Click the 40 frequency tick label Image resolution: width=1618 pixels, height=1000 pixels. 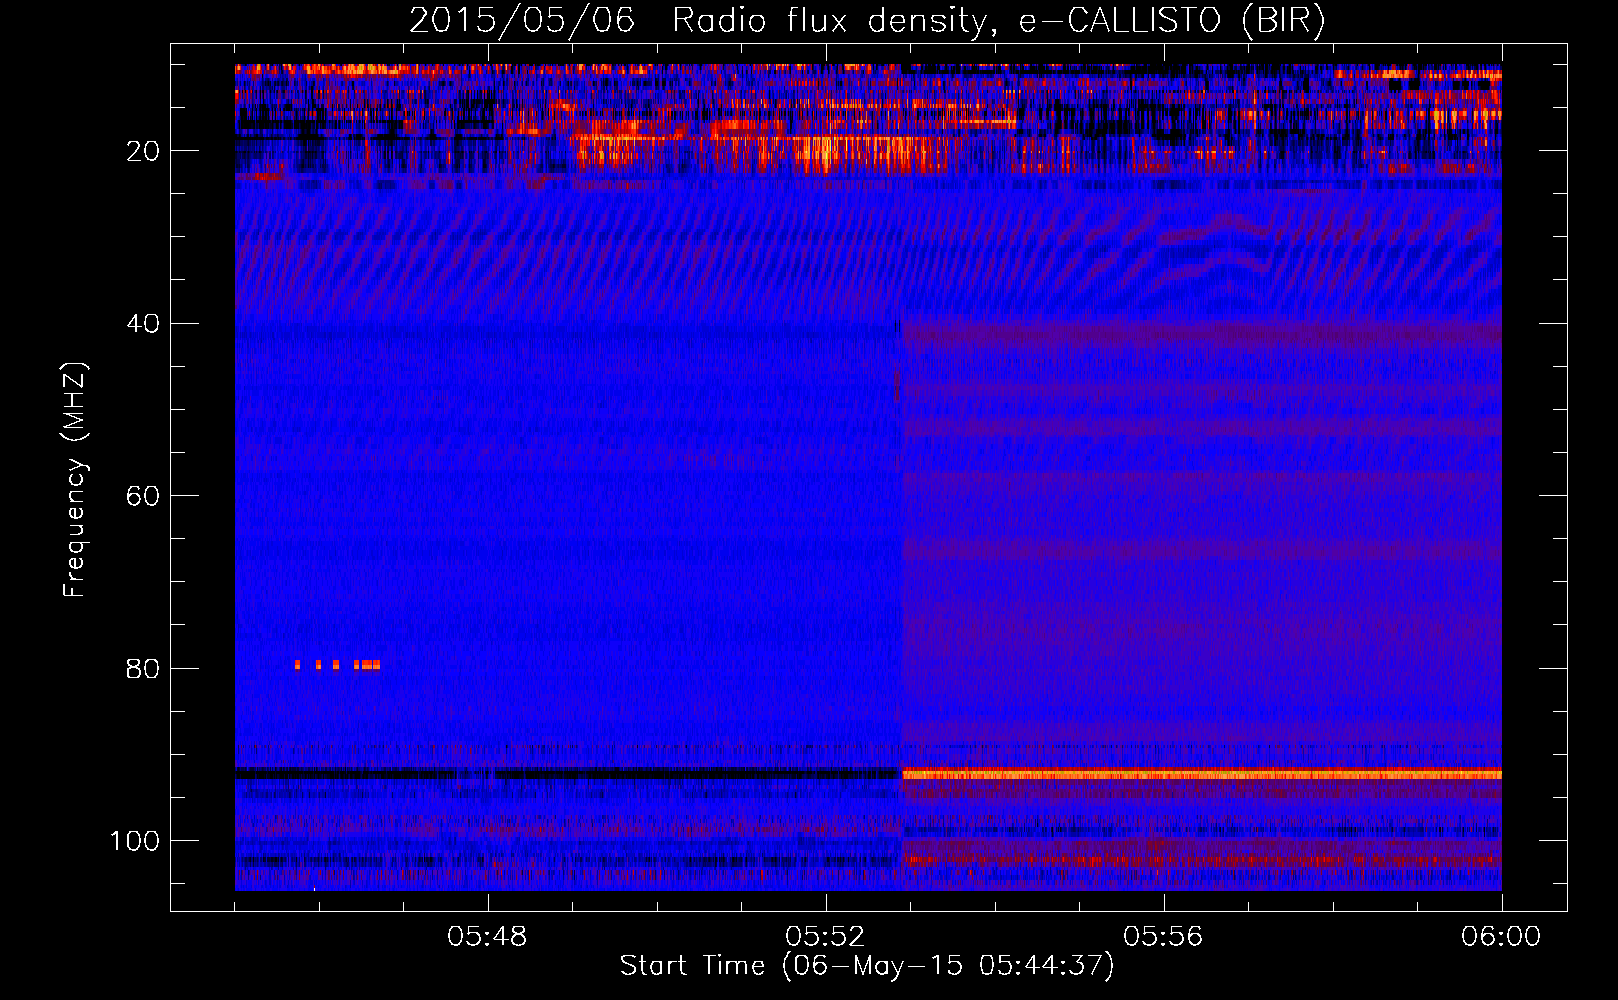tap(143, 324)
